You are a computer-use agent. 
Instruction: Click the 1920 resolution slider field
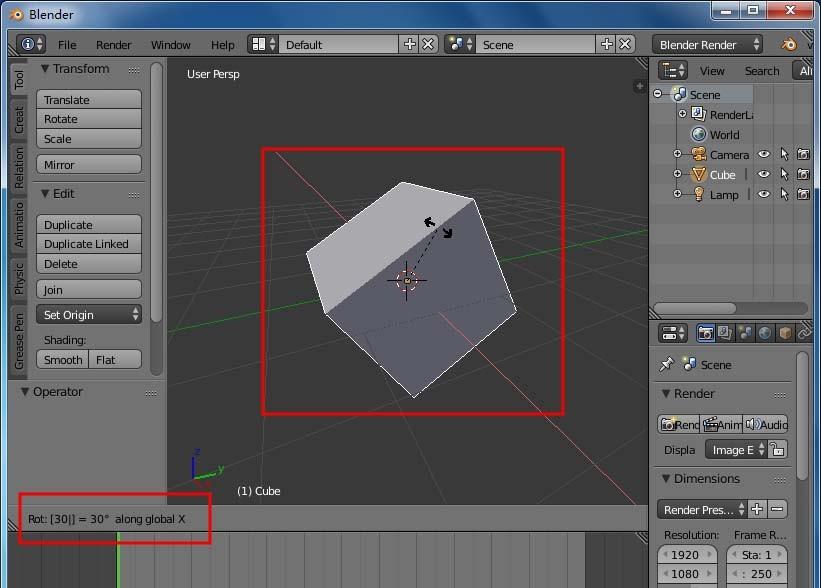coord(687,554)
